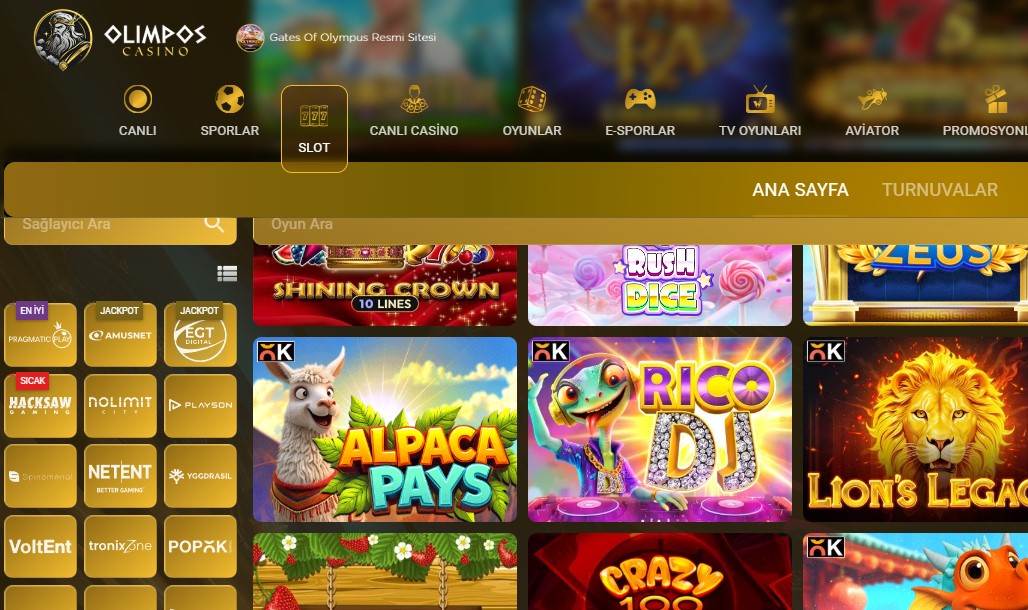This screenshot has height=610, width=1028.
Task: Click the provider search magnifier icon
Action: click(x=214, y=224)
